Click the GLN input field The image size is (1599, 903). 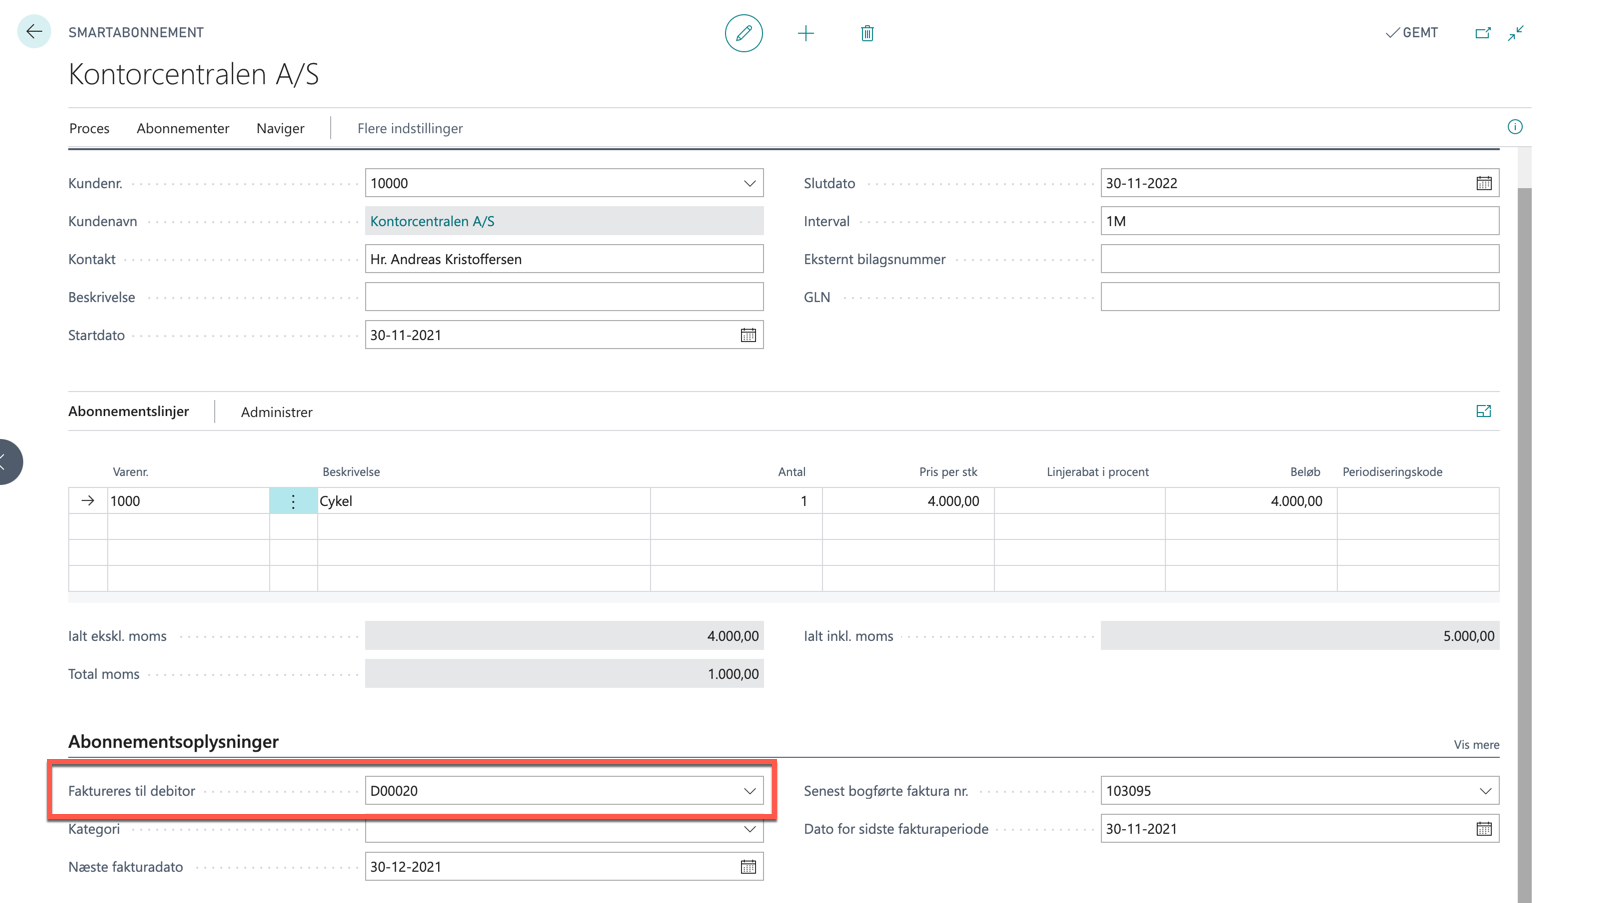[1300, 297]
